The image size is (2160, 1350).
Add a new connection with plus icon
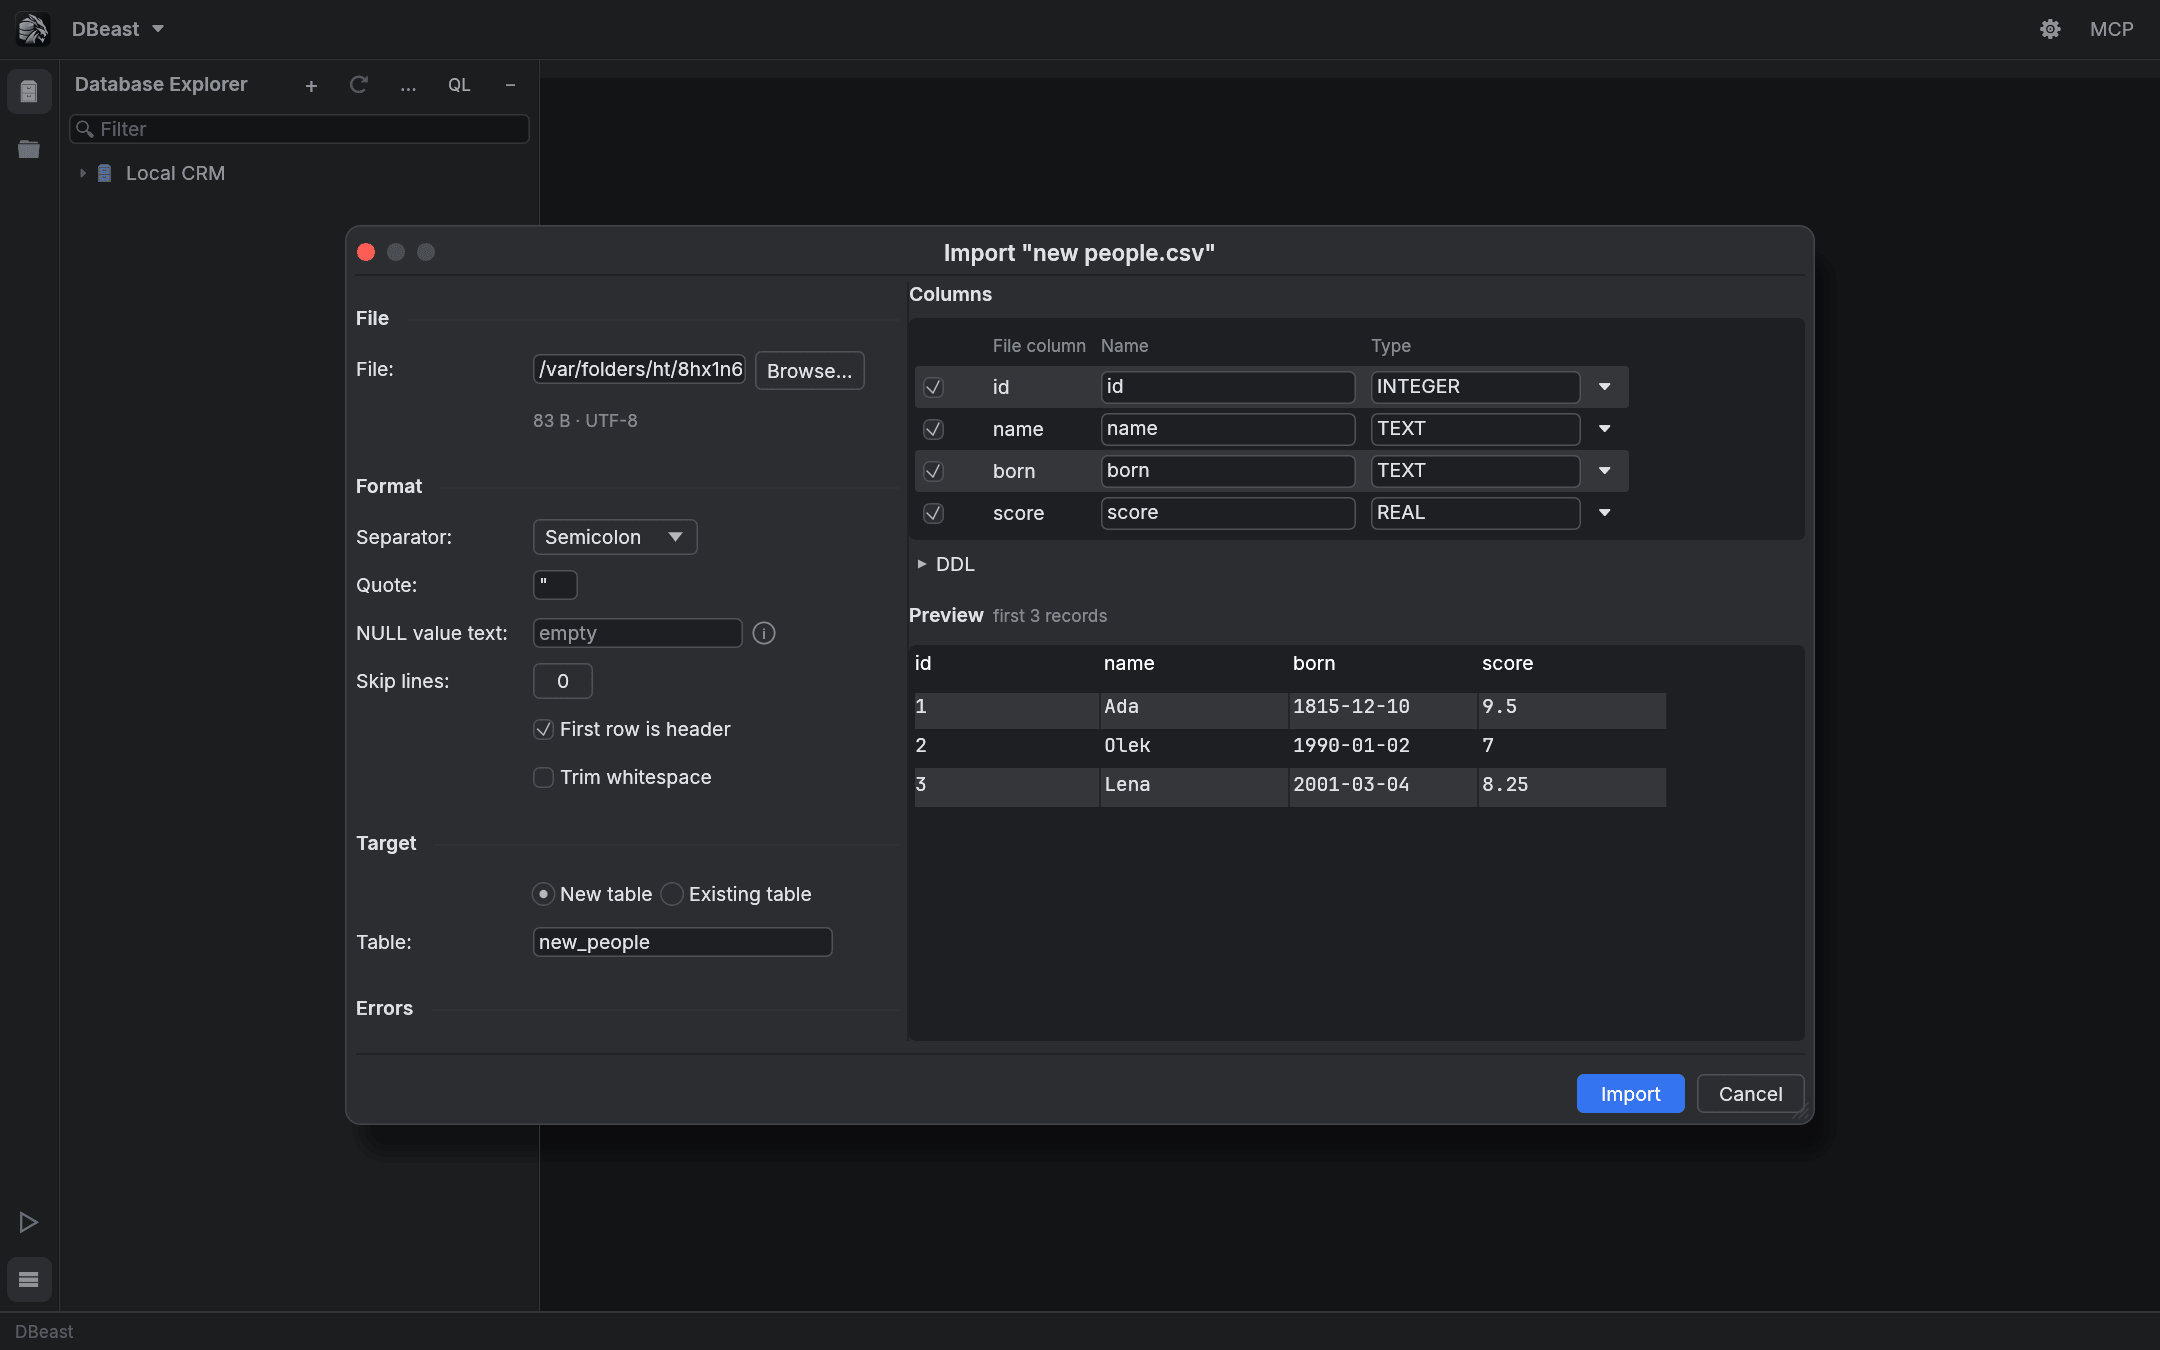coord(311,86)
